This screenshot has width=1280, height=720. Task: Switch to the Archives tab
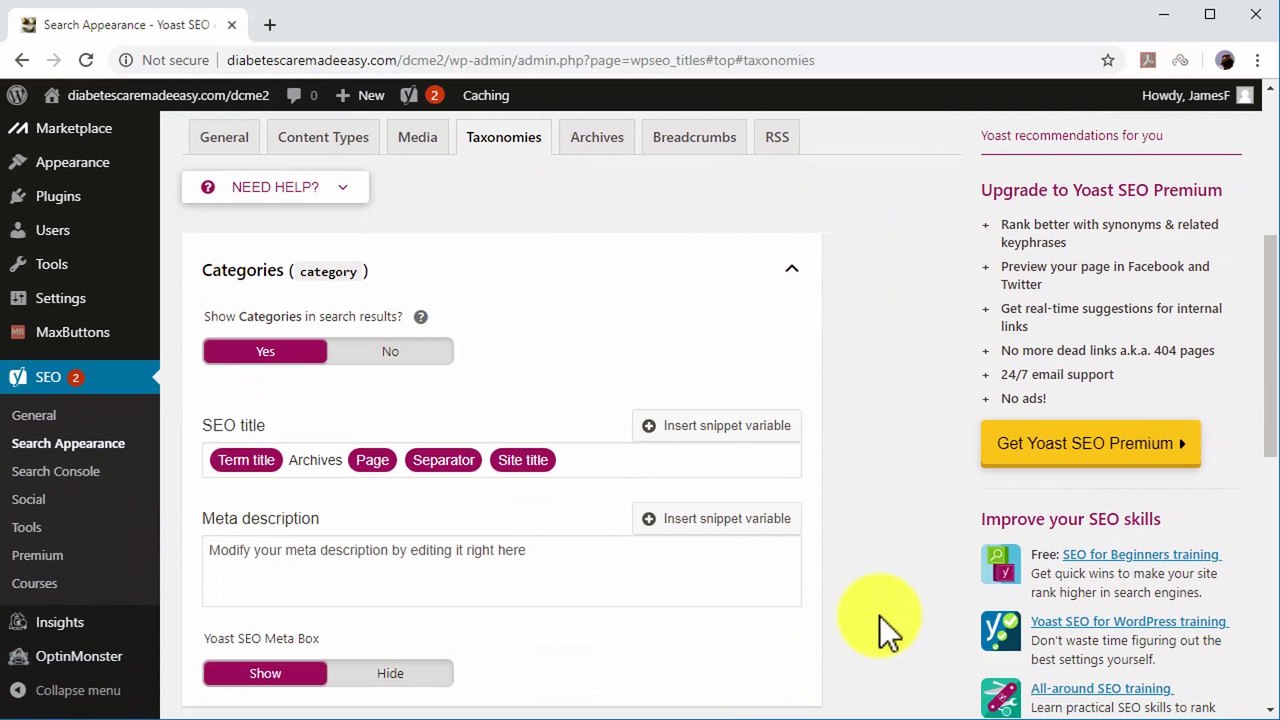coord(597,137)
